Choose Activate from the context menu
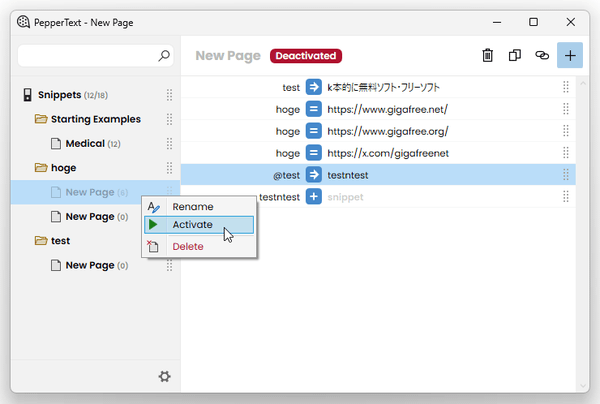 click(x=199, y=225)
